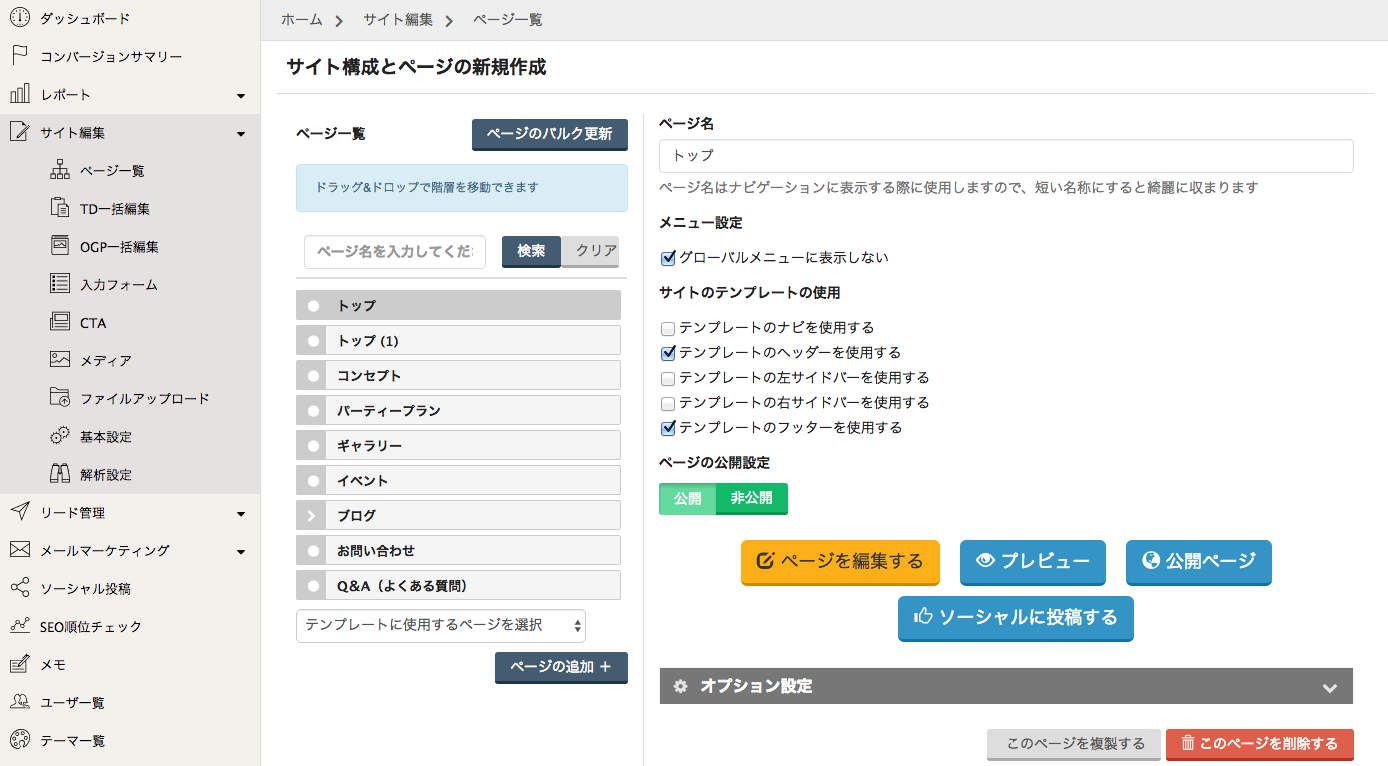Enable テンプレートのナビを使用する checkbox
This screenshot has height=766, width=1388.
point(668,328)
